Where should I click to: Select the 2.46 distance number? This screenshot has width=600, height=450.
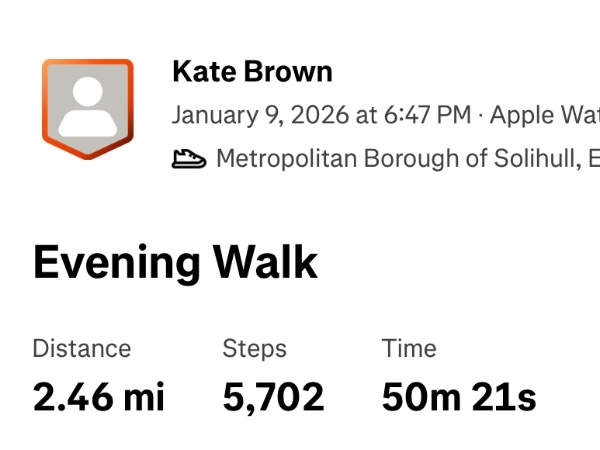(72, 397)
